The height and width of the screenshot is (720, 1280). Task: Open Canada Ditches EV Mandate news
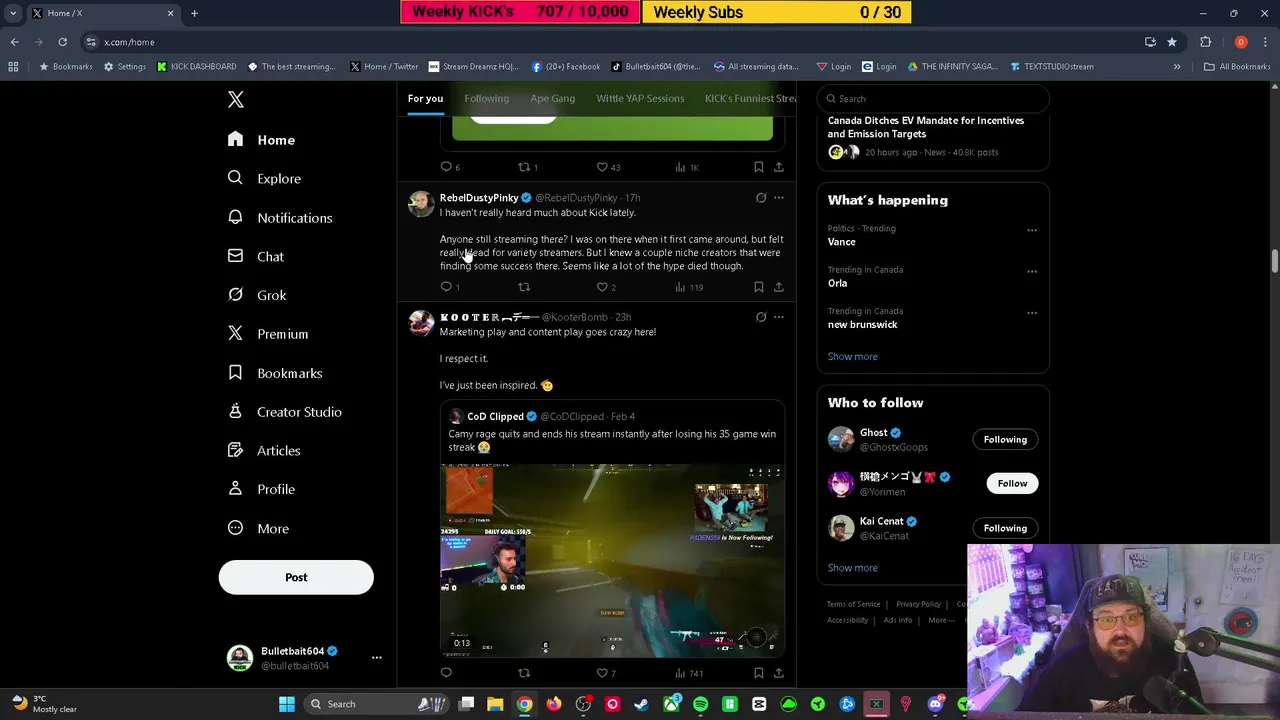tap(926, 127)
